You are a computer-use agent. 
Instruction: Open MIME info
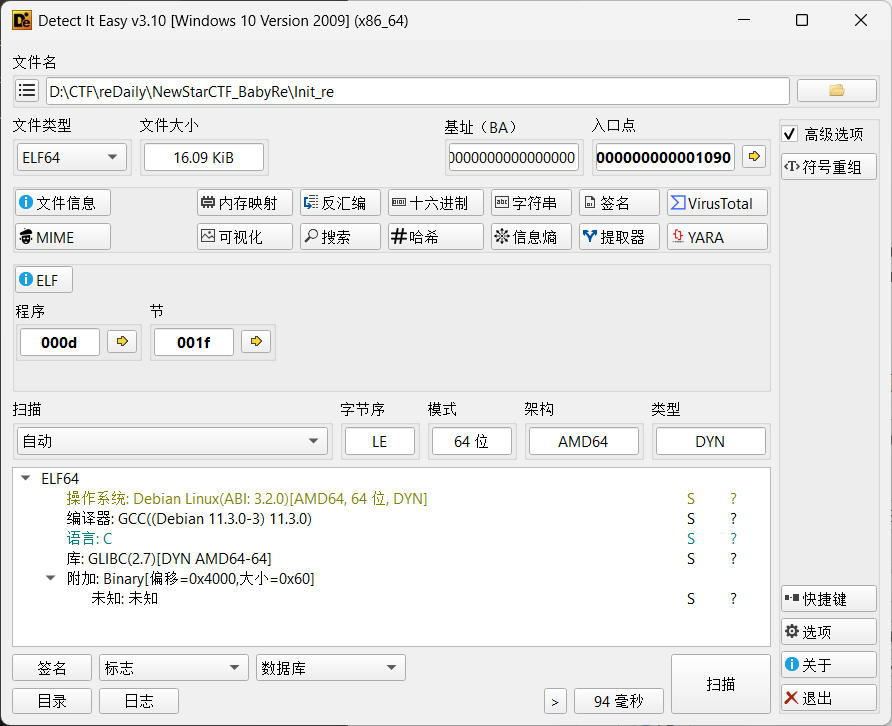tap(63, 237)
